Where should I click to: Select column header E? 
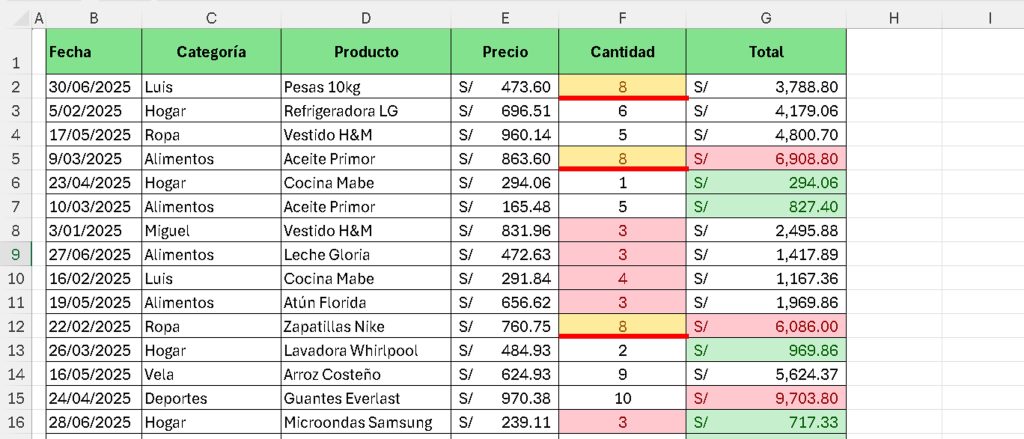click(505, 19)
